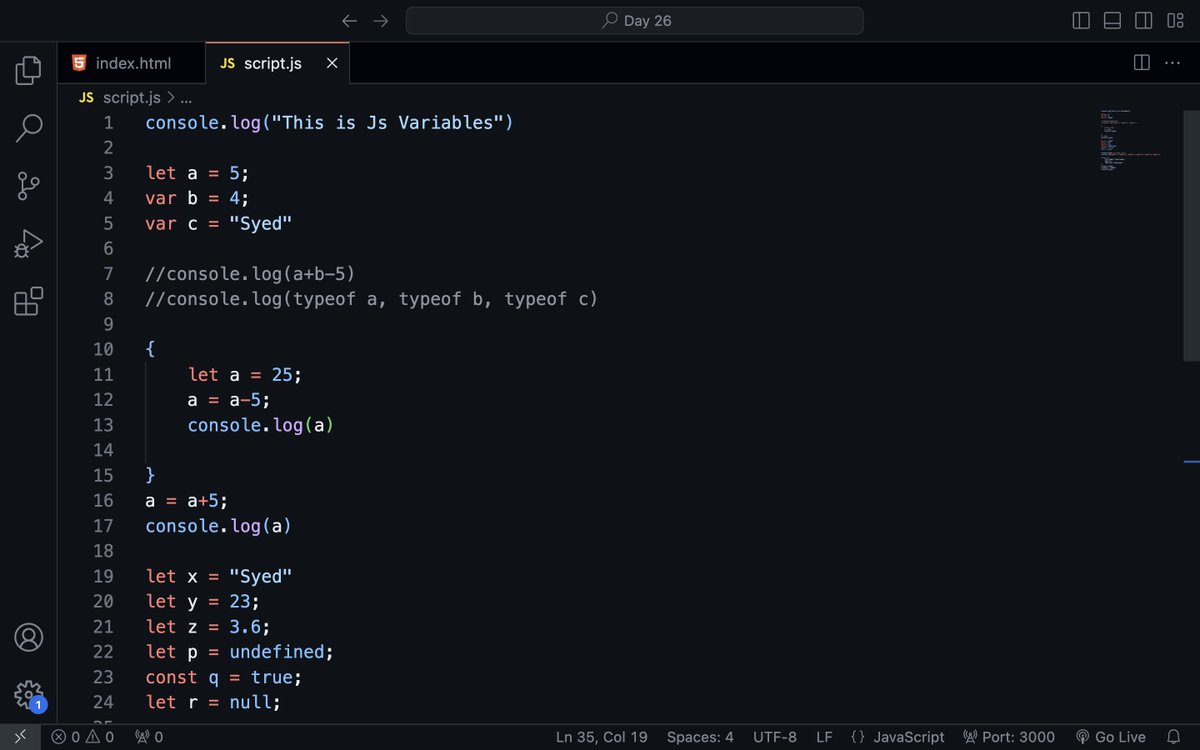Click the minimap code preview
The height and width of the screenshot is (750, 1200).
tap(1131, 140)
